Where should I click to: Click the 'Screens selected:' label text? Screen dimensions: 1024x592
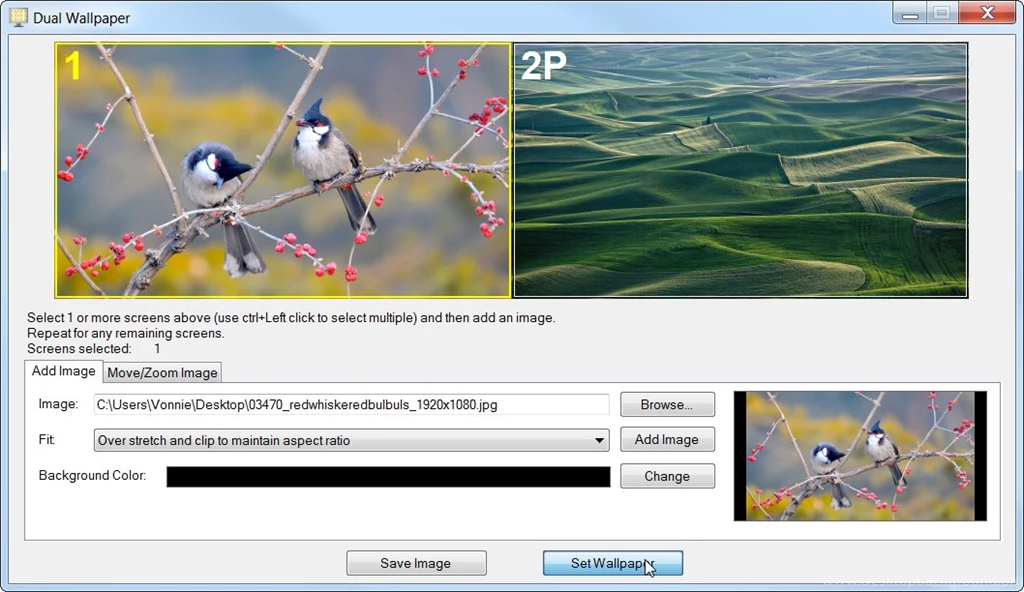[79, 349]
